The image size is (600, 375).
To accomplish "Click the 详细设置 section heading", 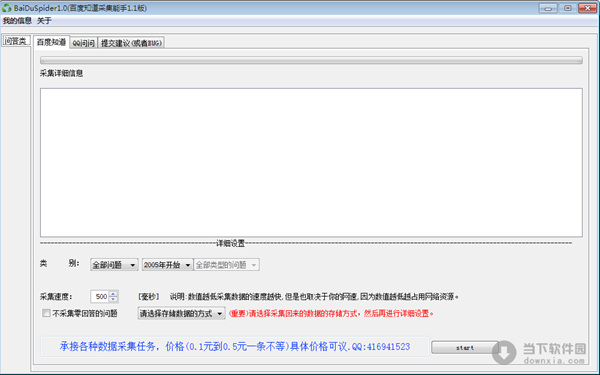I will (x=230, y=243).
